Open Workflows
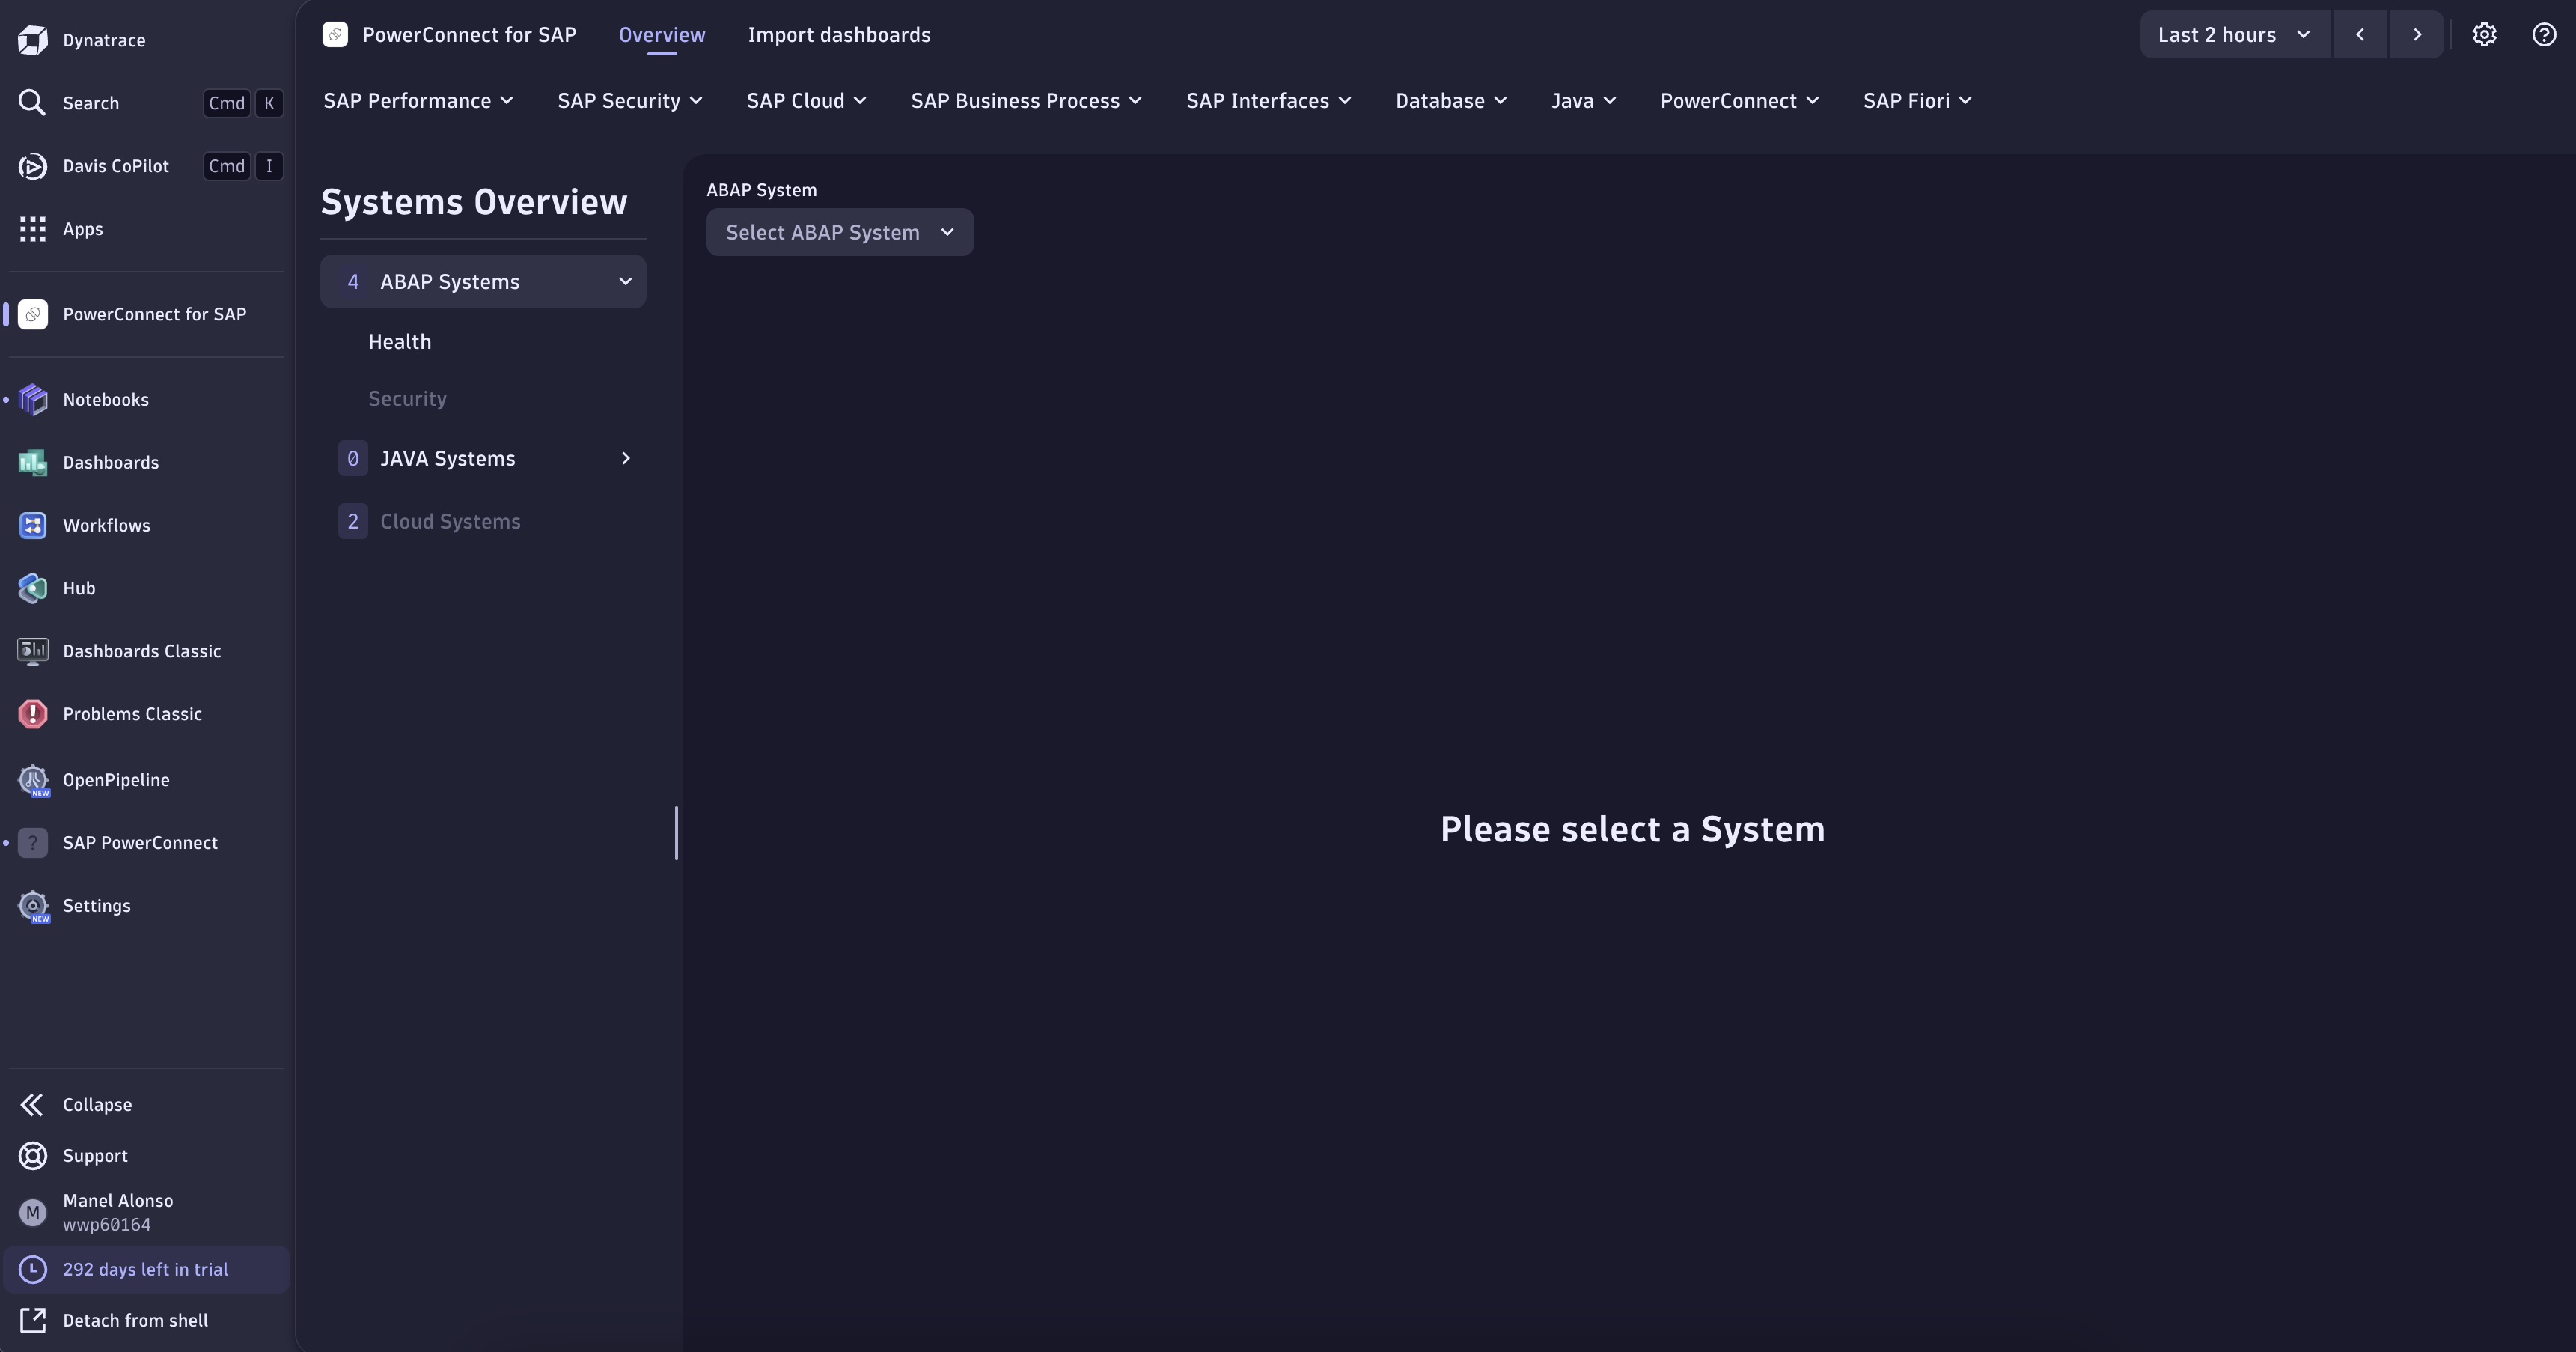The image size is (2576, 1352). click(107, 525)
